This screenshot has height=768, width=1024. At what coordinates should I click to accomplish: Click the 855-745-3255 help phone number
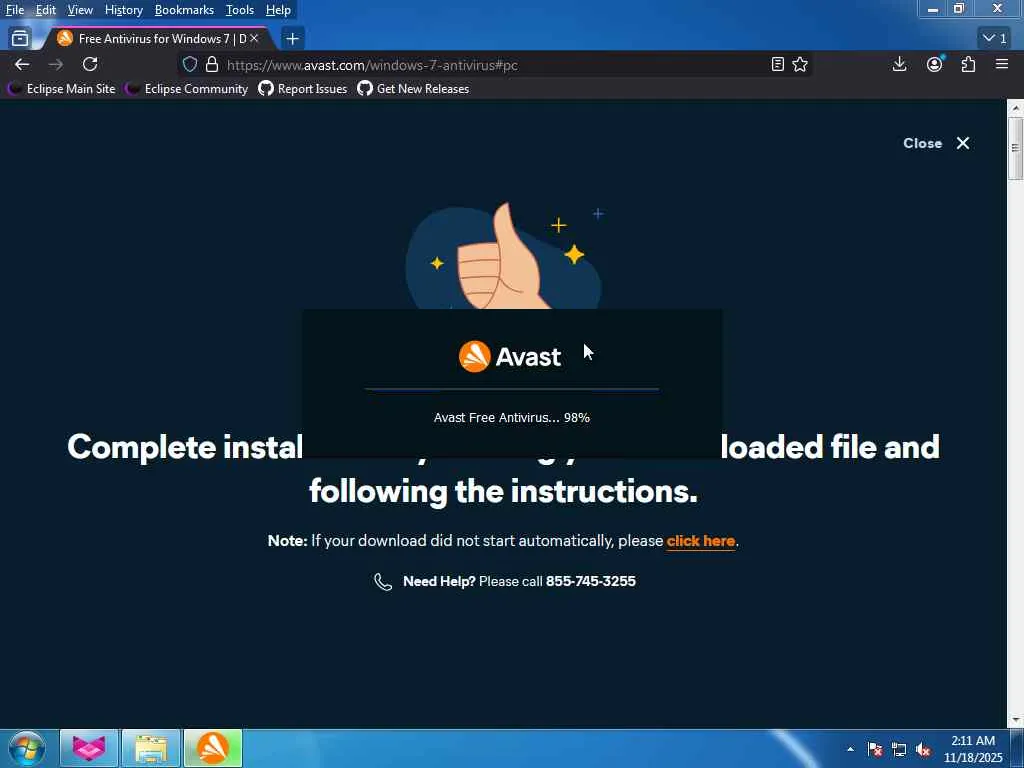point(590,581)
